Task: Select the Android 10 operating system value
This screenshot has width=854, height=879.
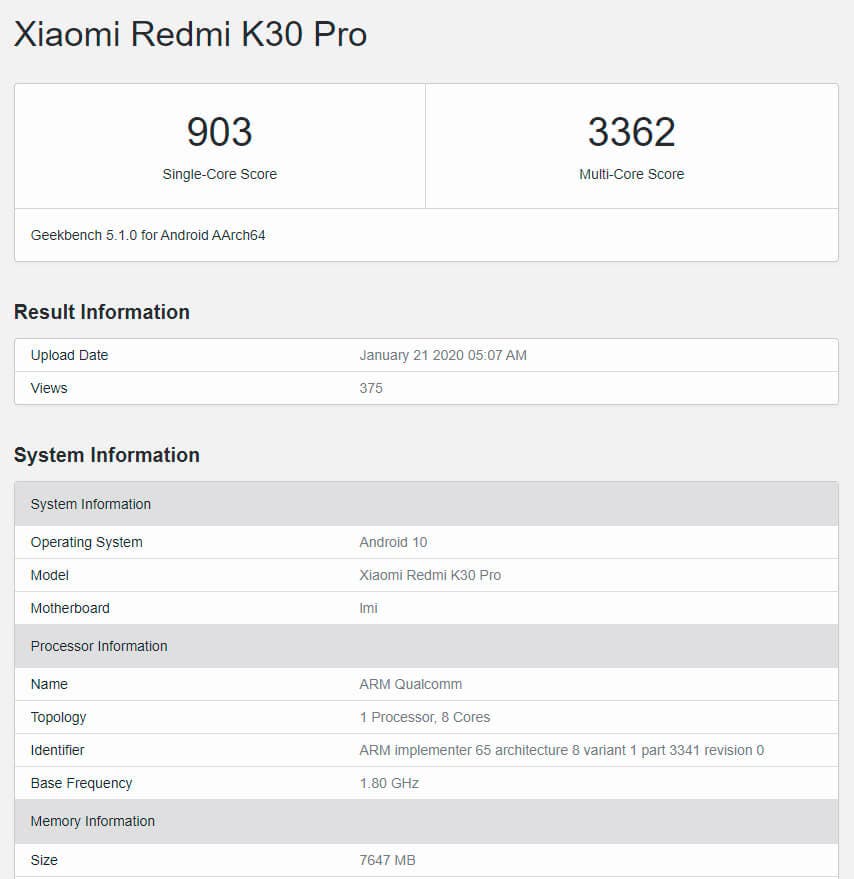Action: [x=393, y=542]
